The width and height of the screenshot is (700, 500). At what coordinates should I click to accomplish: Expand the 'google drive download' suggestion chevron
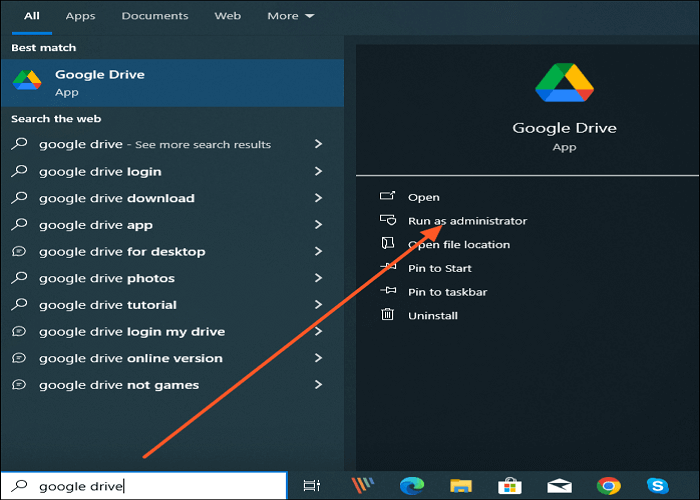(318, 198)
